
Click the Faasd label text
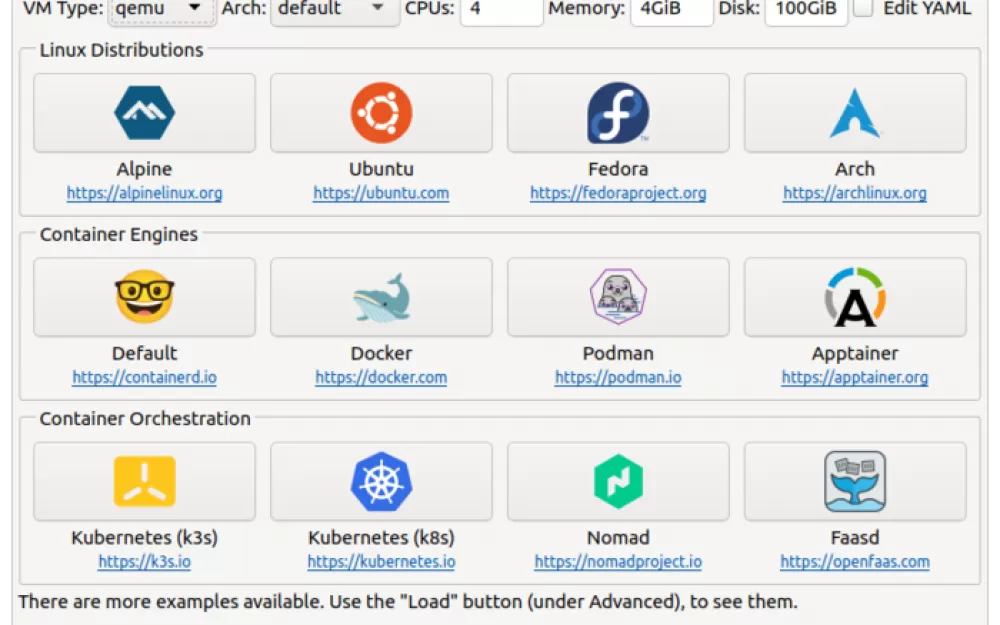tap(855, 537)
